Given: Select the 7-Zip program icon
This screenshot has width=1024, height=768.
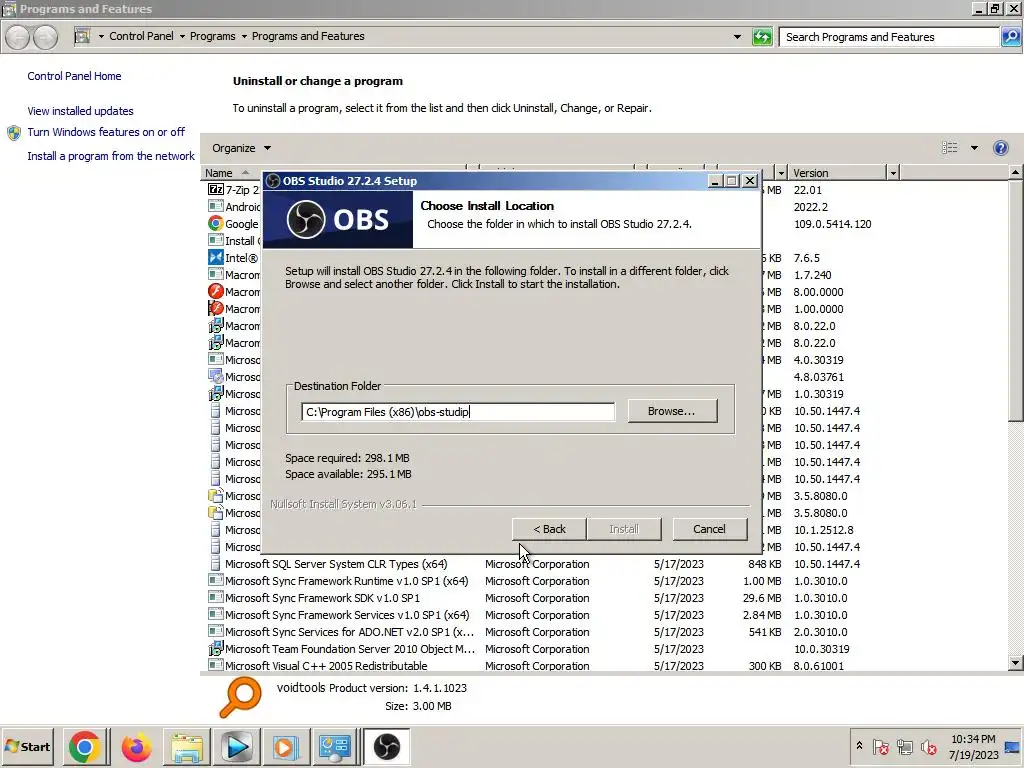Looking at the screenshot, I should [x=216, y=189].
